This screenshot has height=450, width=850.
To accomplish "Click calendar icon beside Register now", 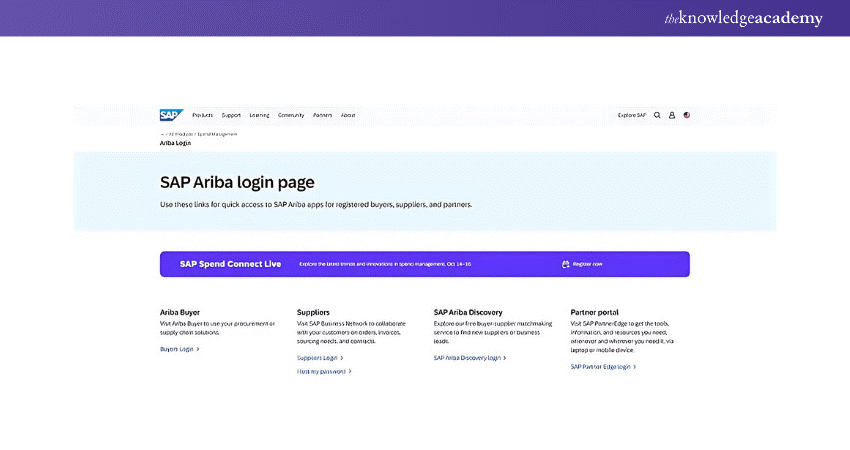I will (x=565, y=264).
